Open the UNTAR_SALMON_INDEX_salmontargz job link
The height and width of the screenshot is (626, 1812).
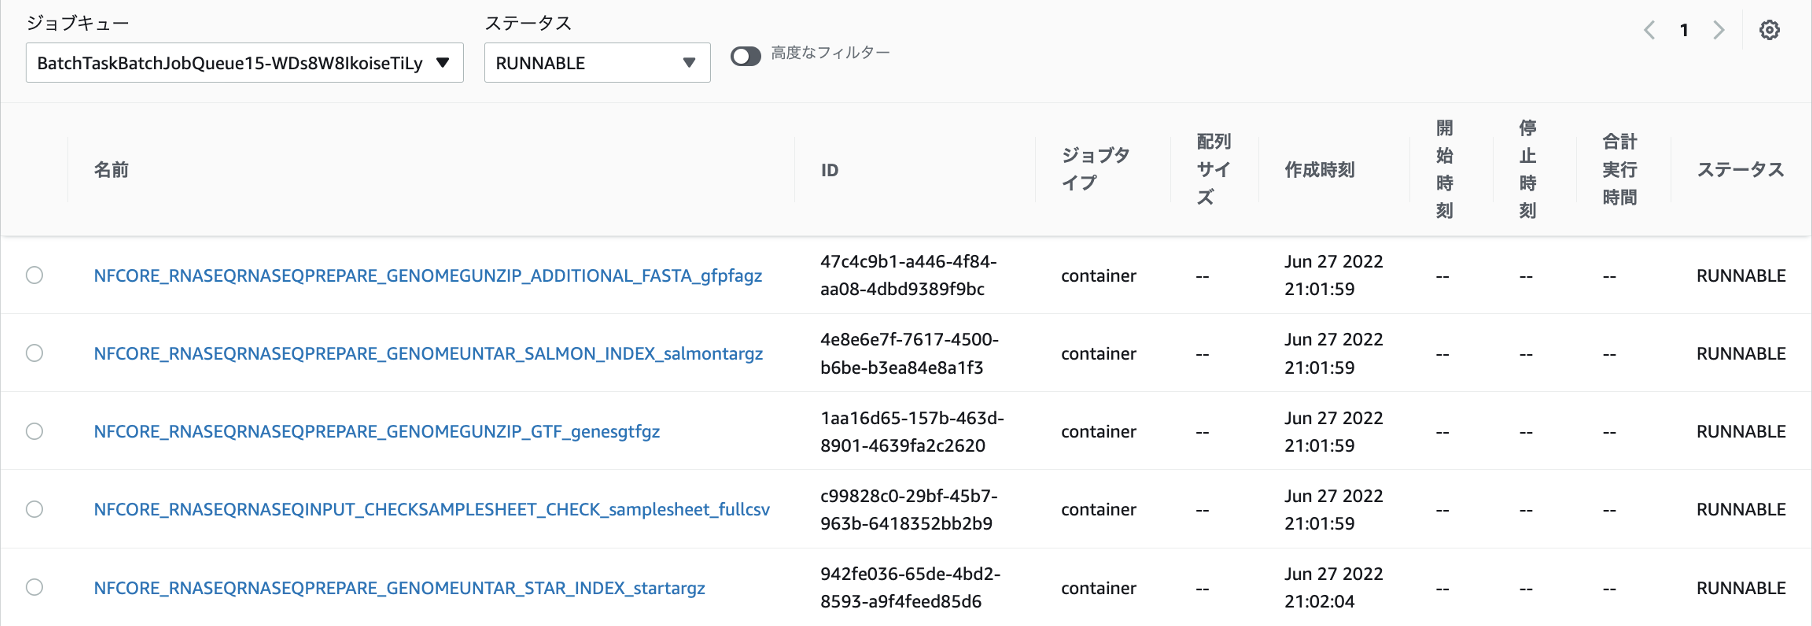[x=428, y=353]
